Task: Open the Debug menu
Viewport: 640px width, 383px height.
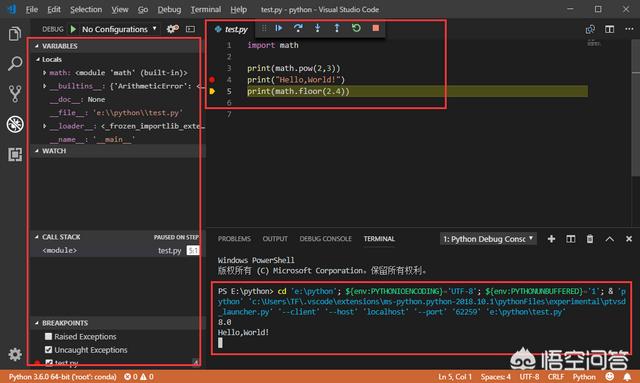Action: pos(169,9)
